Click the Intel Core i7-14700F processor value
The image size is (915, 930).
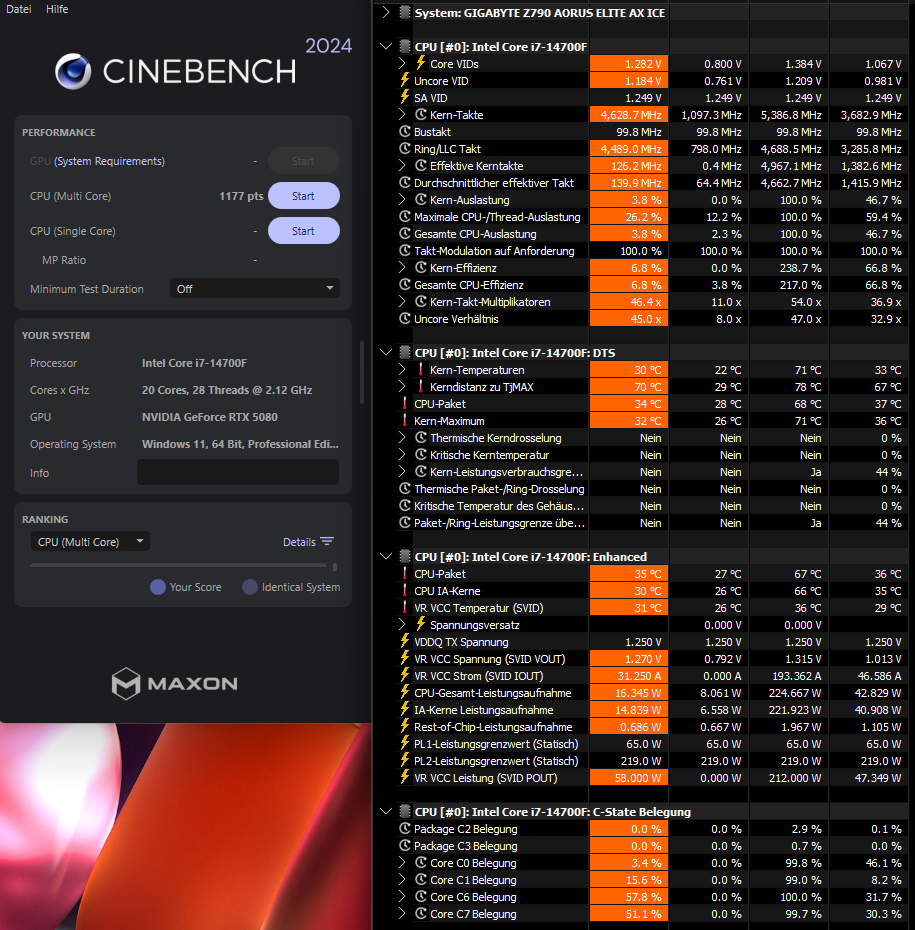(x=194, y=363)
